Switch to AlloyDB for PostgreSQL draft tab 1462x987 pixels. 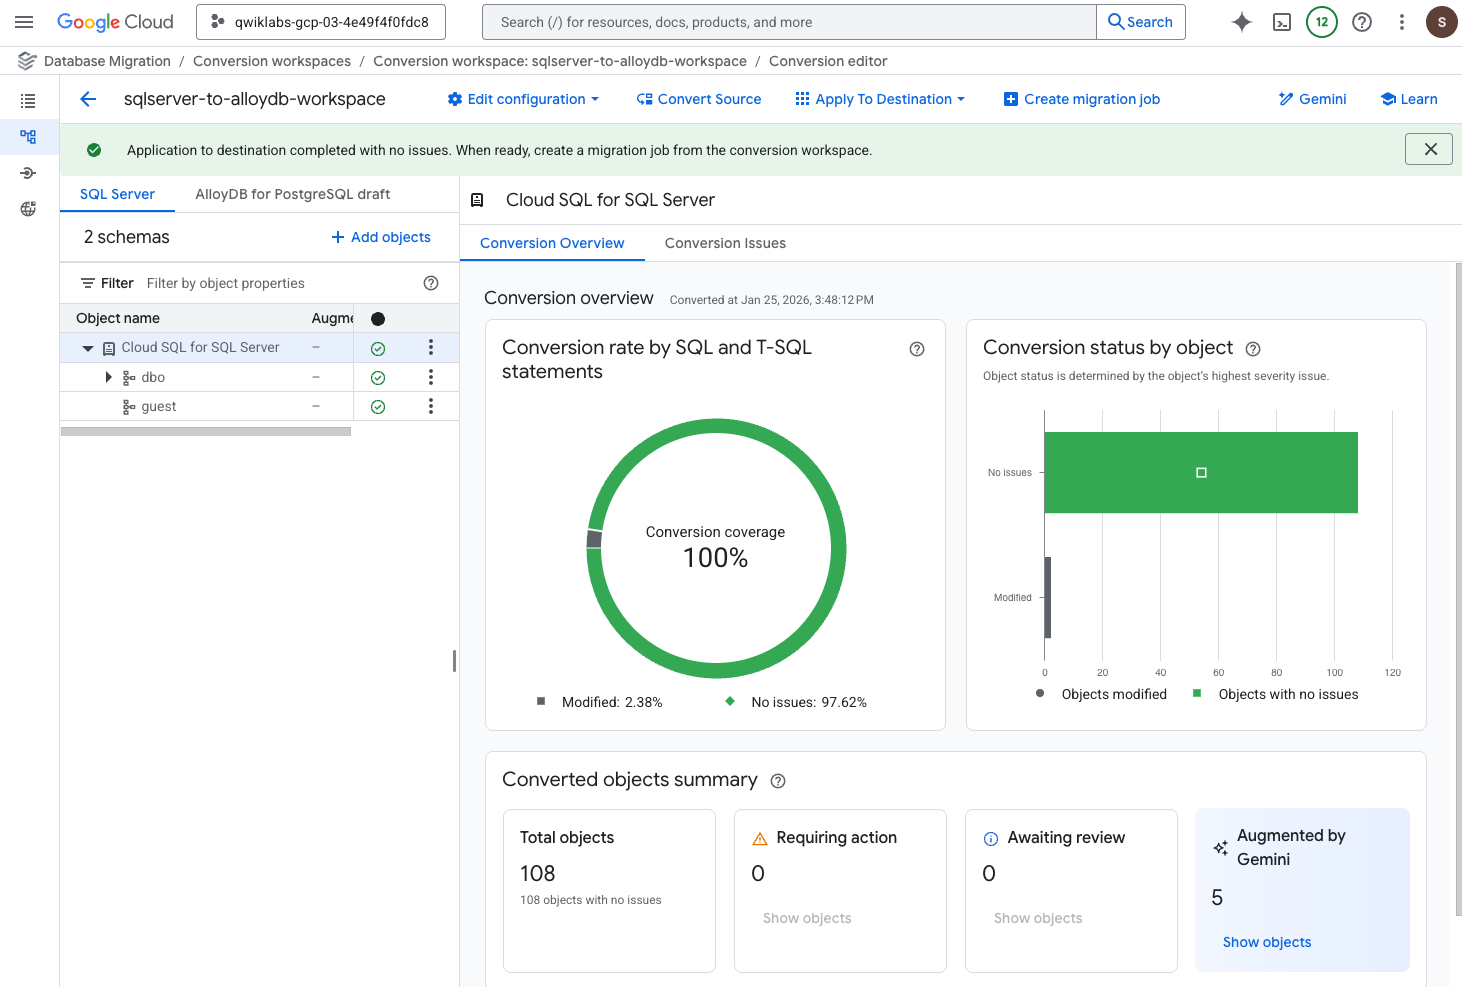[293, 194]
